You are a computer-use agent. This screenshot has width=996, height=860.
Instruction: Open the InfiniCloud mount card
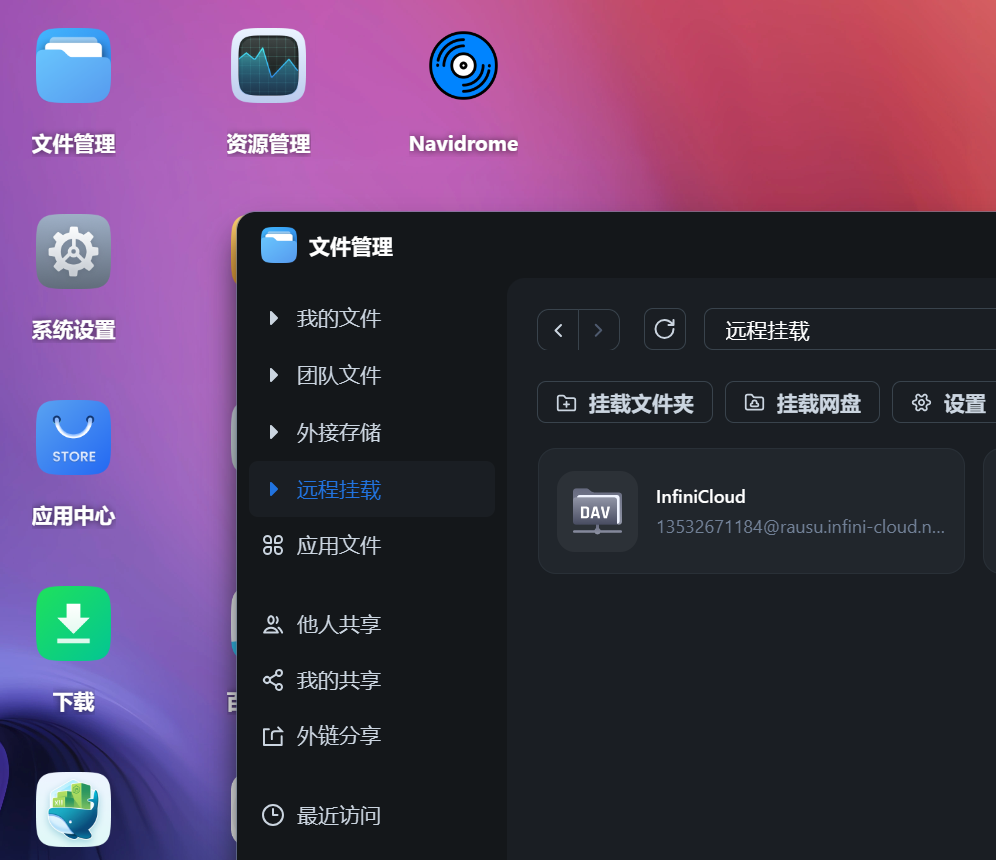[751, 511]
